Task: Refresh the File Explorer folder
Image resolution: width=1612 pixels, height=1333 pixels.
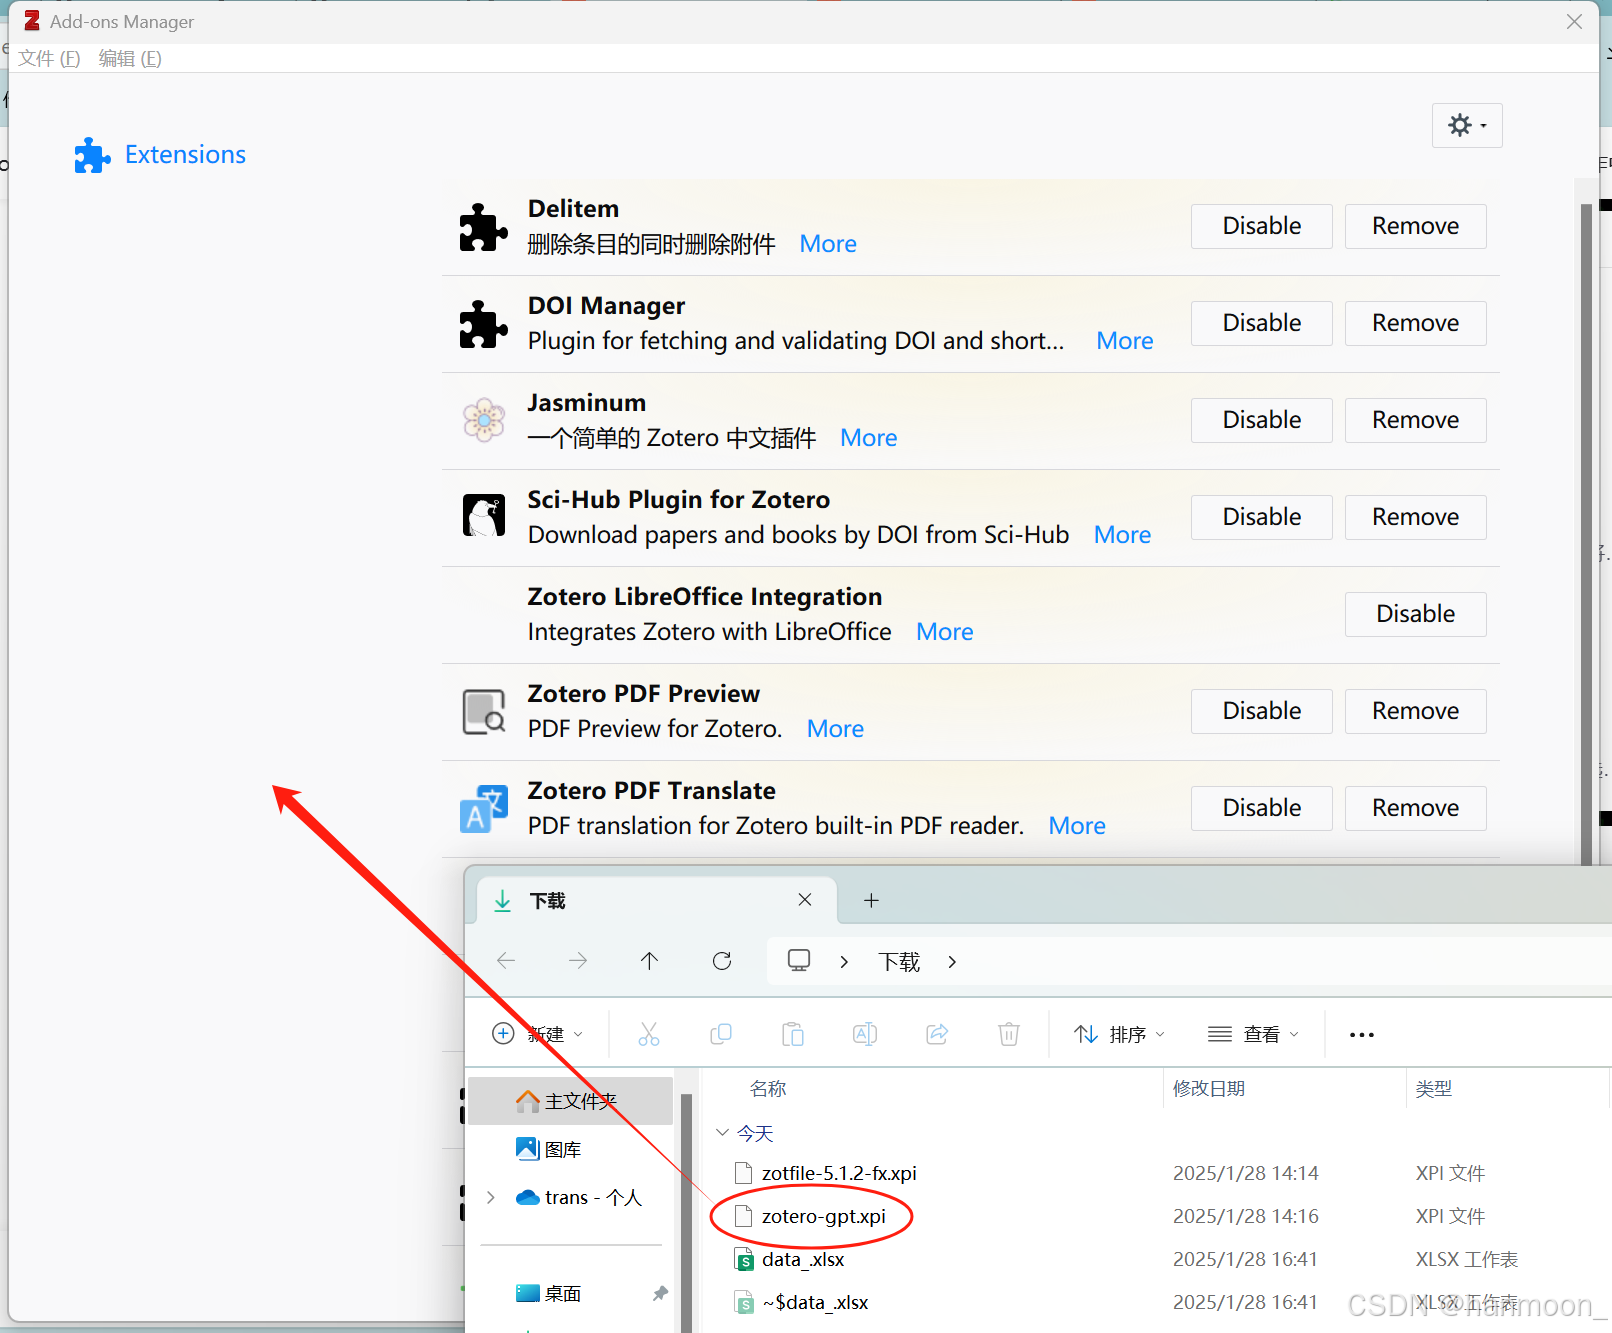Action: (722, 961)
